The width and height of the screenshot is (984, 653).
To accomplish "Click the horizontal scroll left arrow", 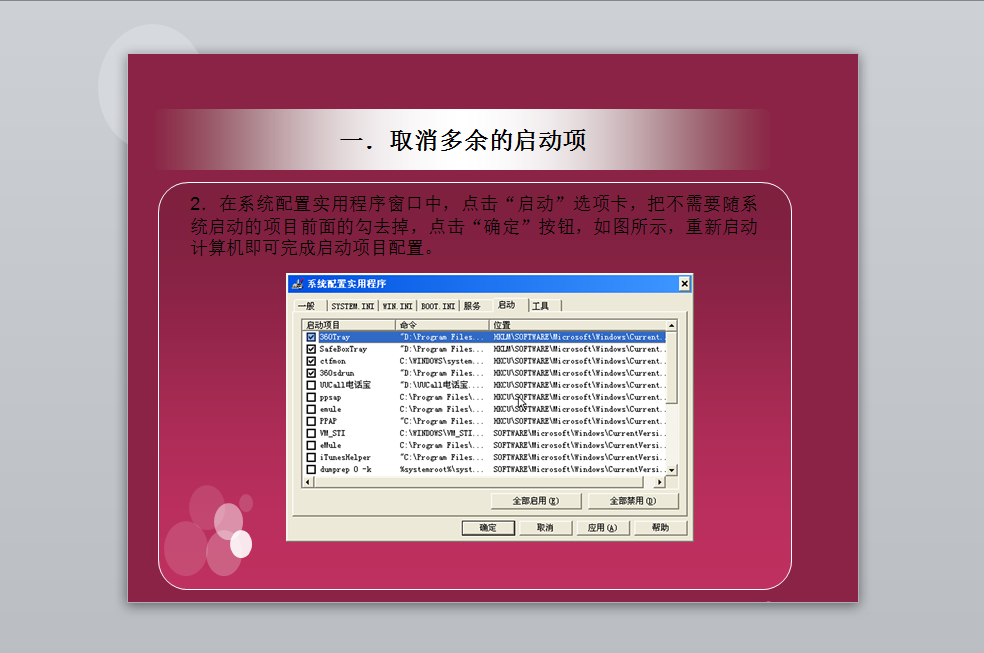I will (x=308, y=482).
